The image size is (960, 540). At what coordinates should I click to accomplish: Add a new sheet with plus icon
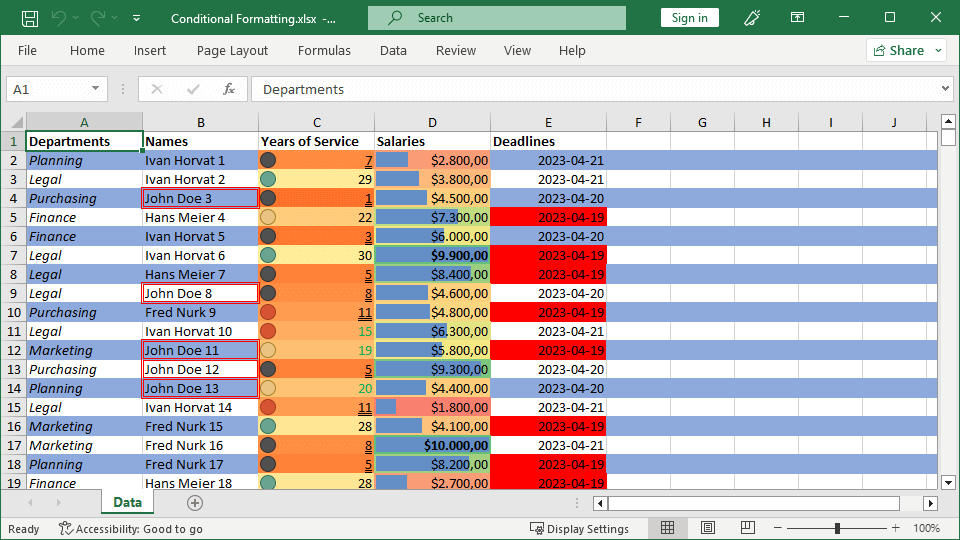click(x=195, y=503)
